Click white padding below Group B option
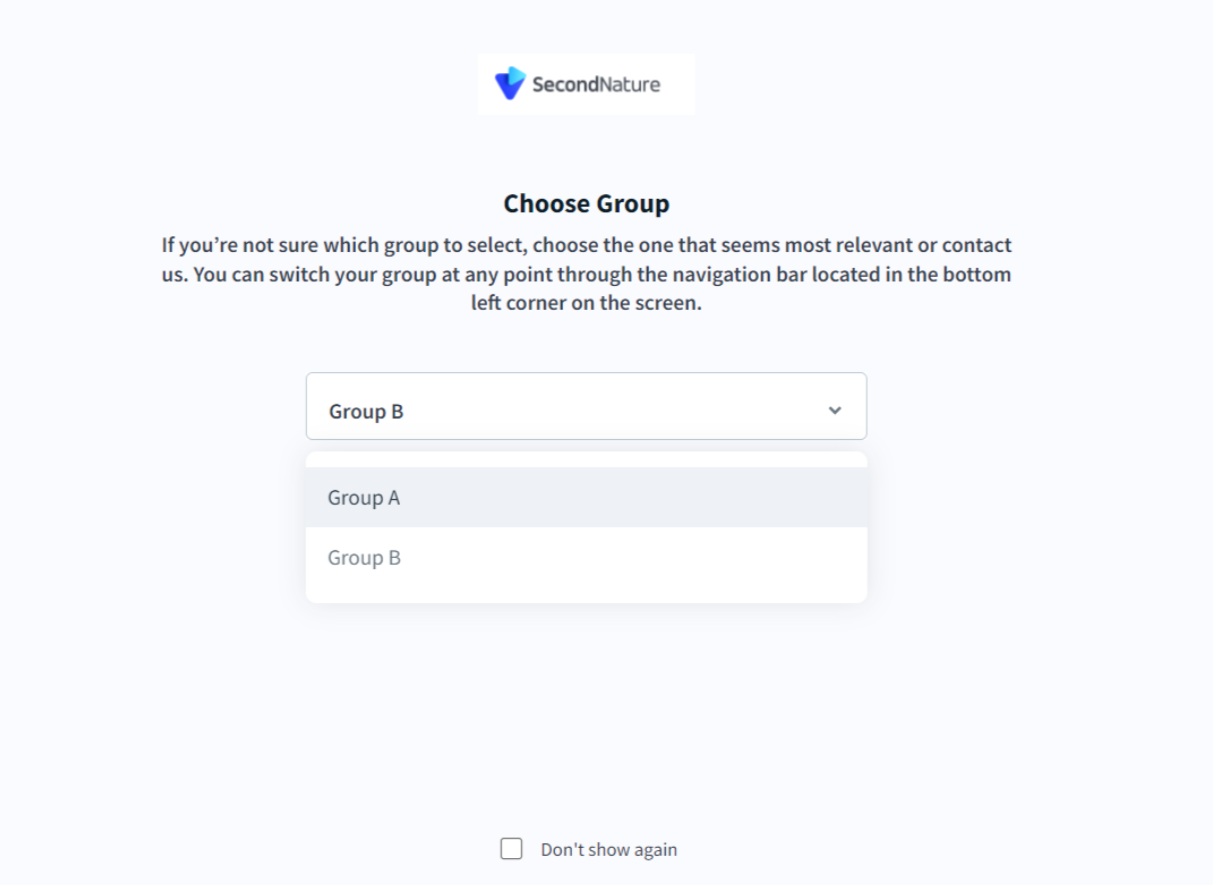This screenshot has height=885, width=1213. 586,594
